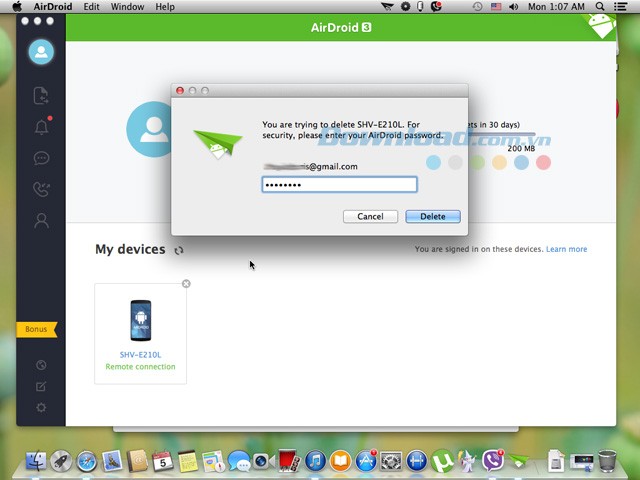Screen dimensions: 640x480
Task: Open the Edit menu
Action: click(91, 7)
